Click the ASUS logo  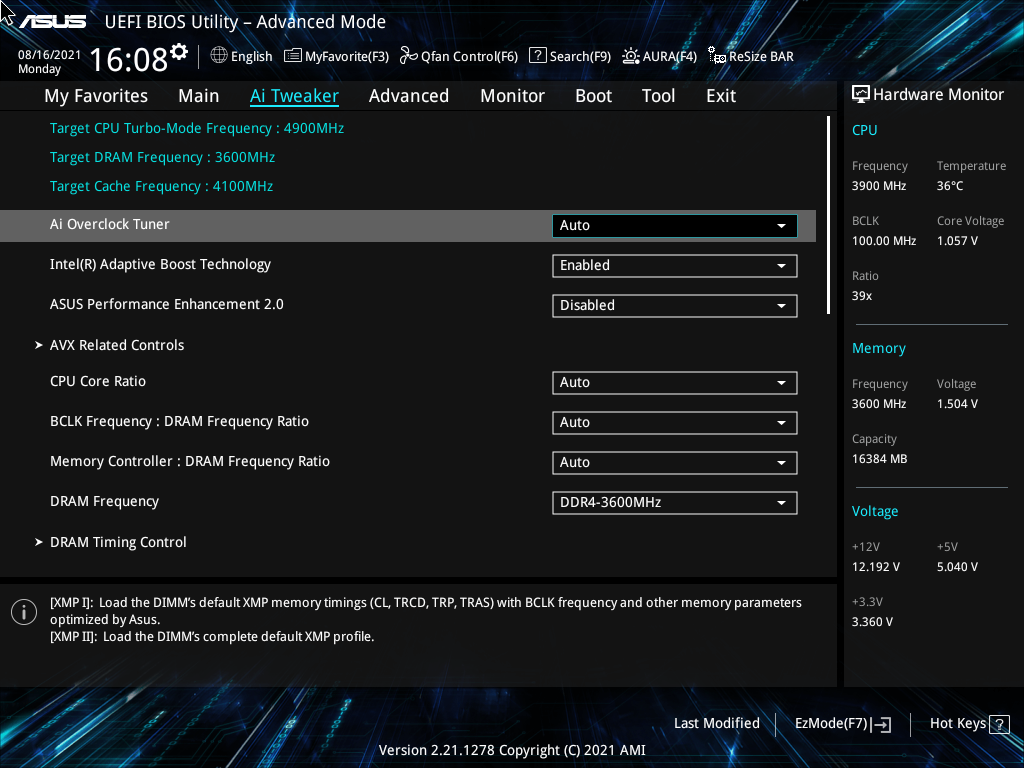pos(52,22)
